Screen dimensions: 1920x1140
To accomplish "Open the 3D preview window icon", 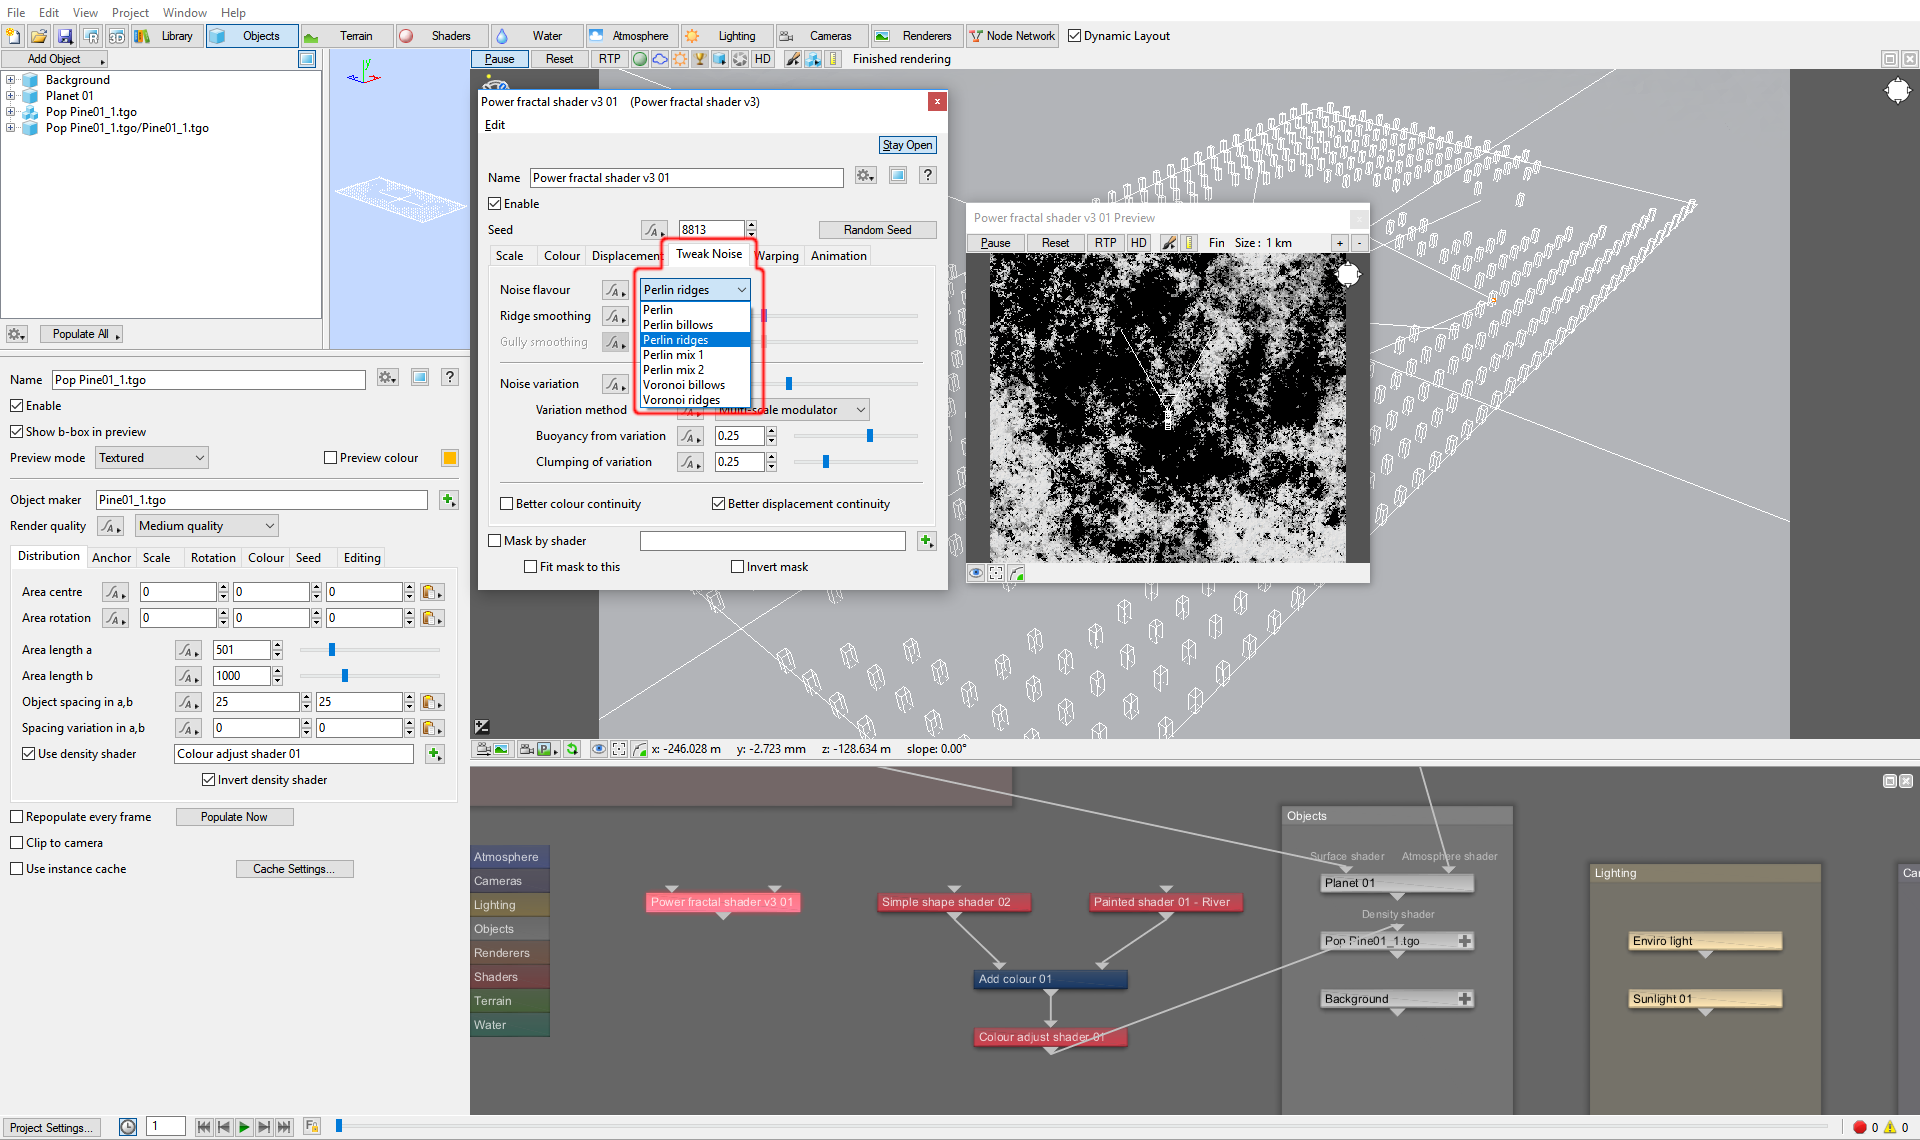I will pos(117,36).
